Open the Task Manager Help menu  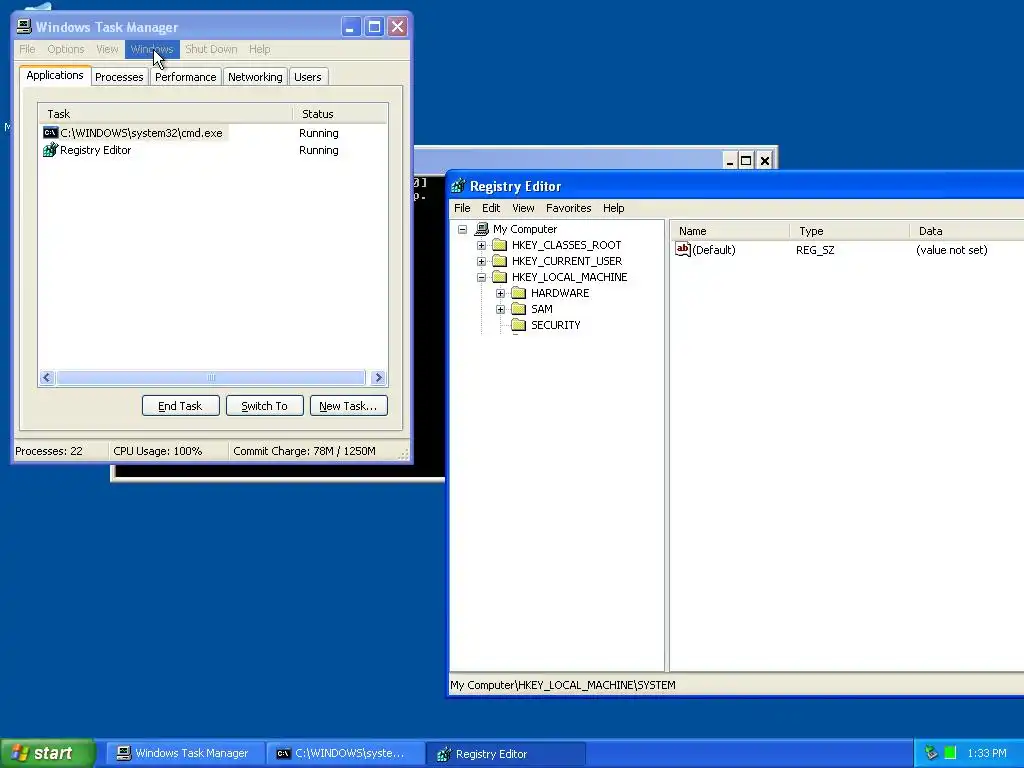click(x=259, y=49)
